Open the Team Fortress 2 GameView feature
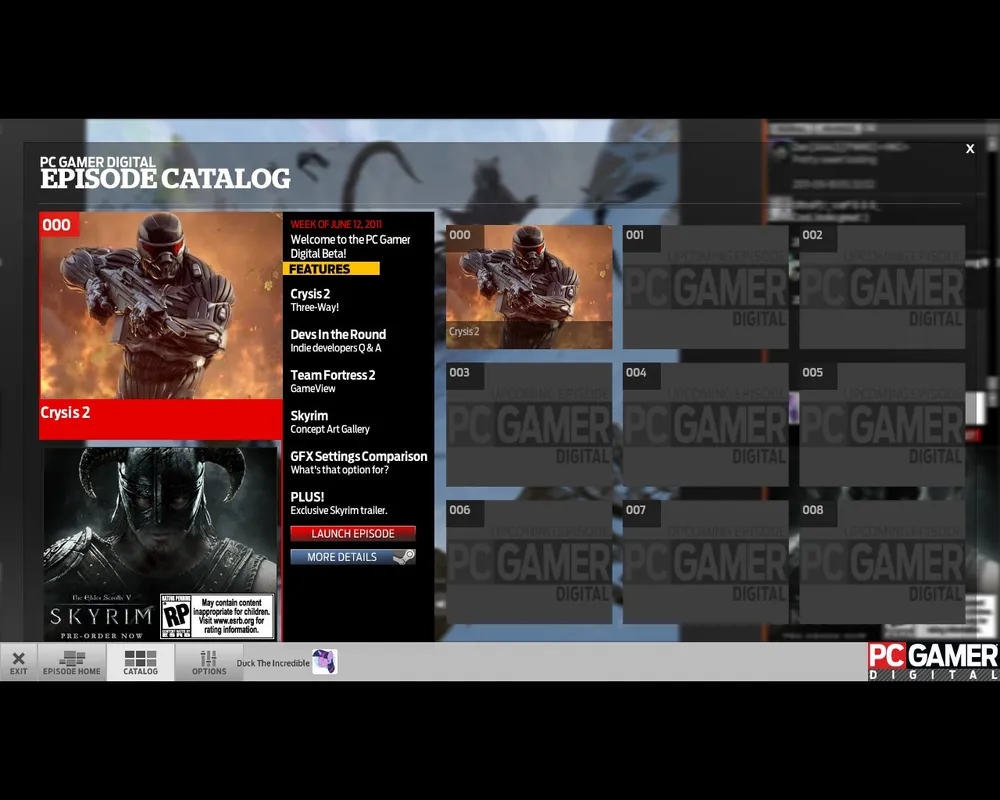Image resolution: width=1000 pixels, height=800 pixels. tap(333, 381)
